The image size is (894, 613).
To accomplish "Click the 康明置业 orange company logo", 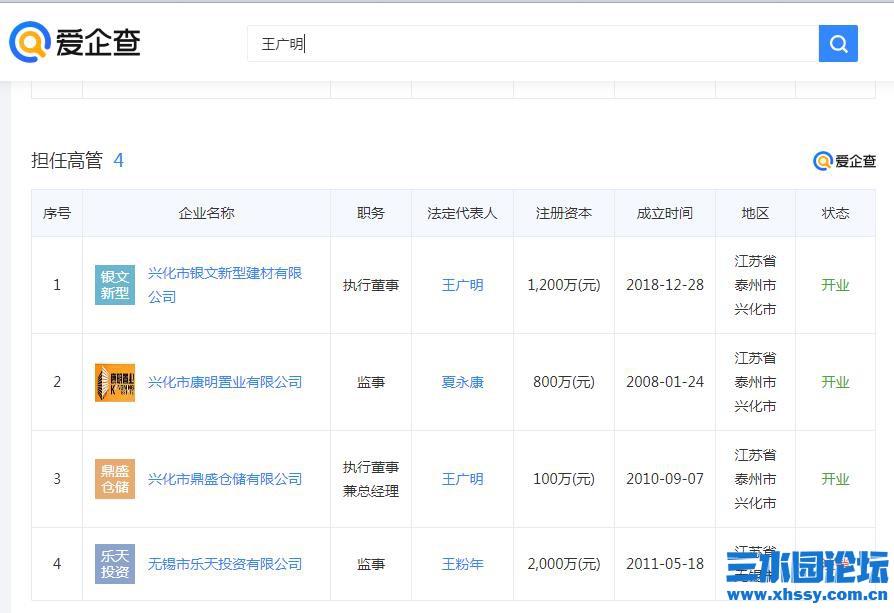I will (115, 382).
